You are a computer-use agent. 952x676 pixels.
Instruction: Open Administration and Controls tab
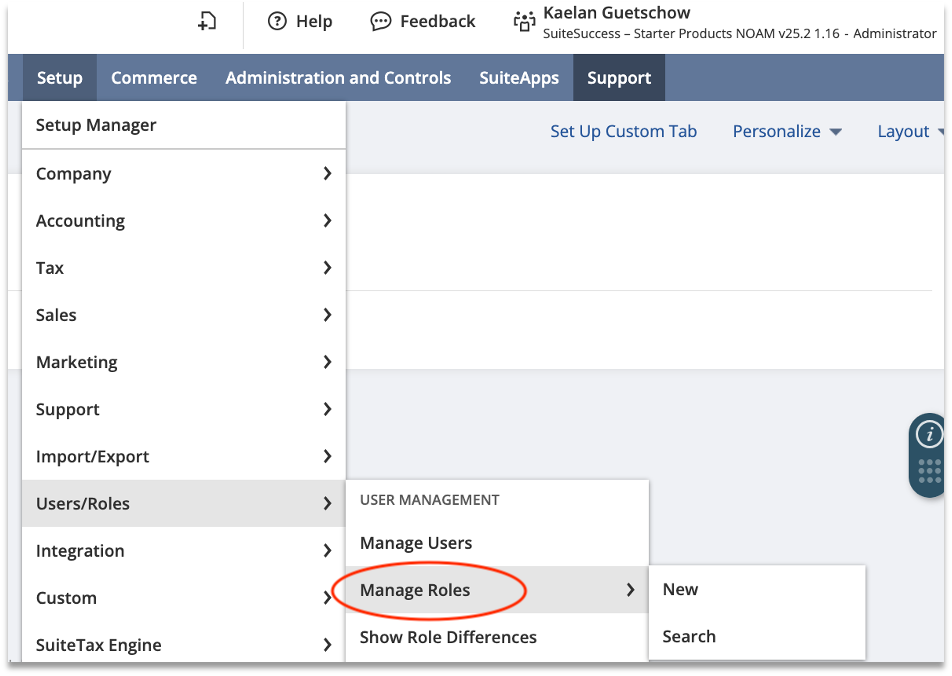pos(338,78)
